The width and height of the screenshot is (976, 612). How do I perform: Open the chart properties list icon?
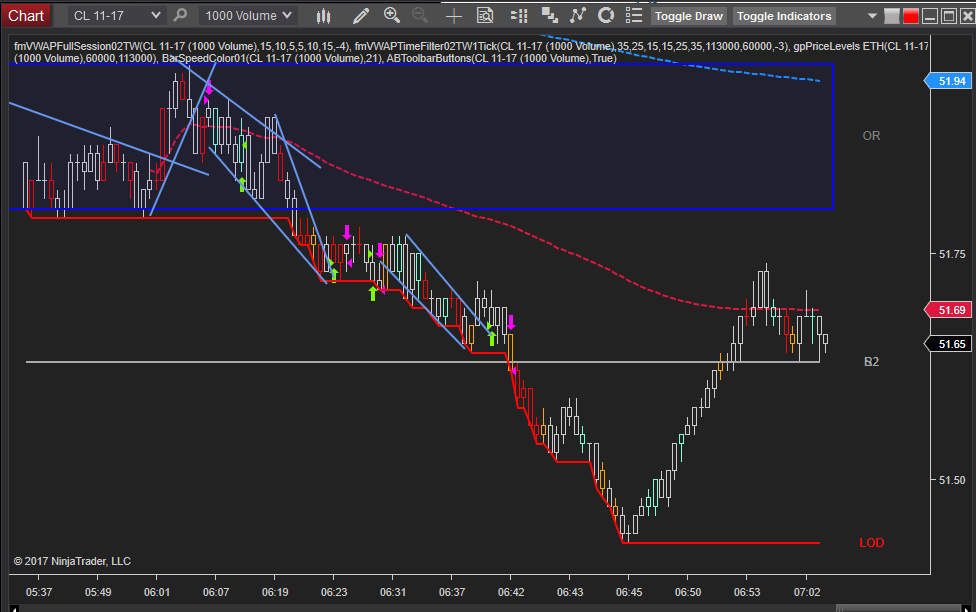(x=634, y=16)
